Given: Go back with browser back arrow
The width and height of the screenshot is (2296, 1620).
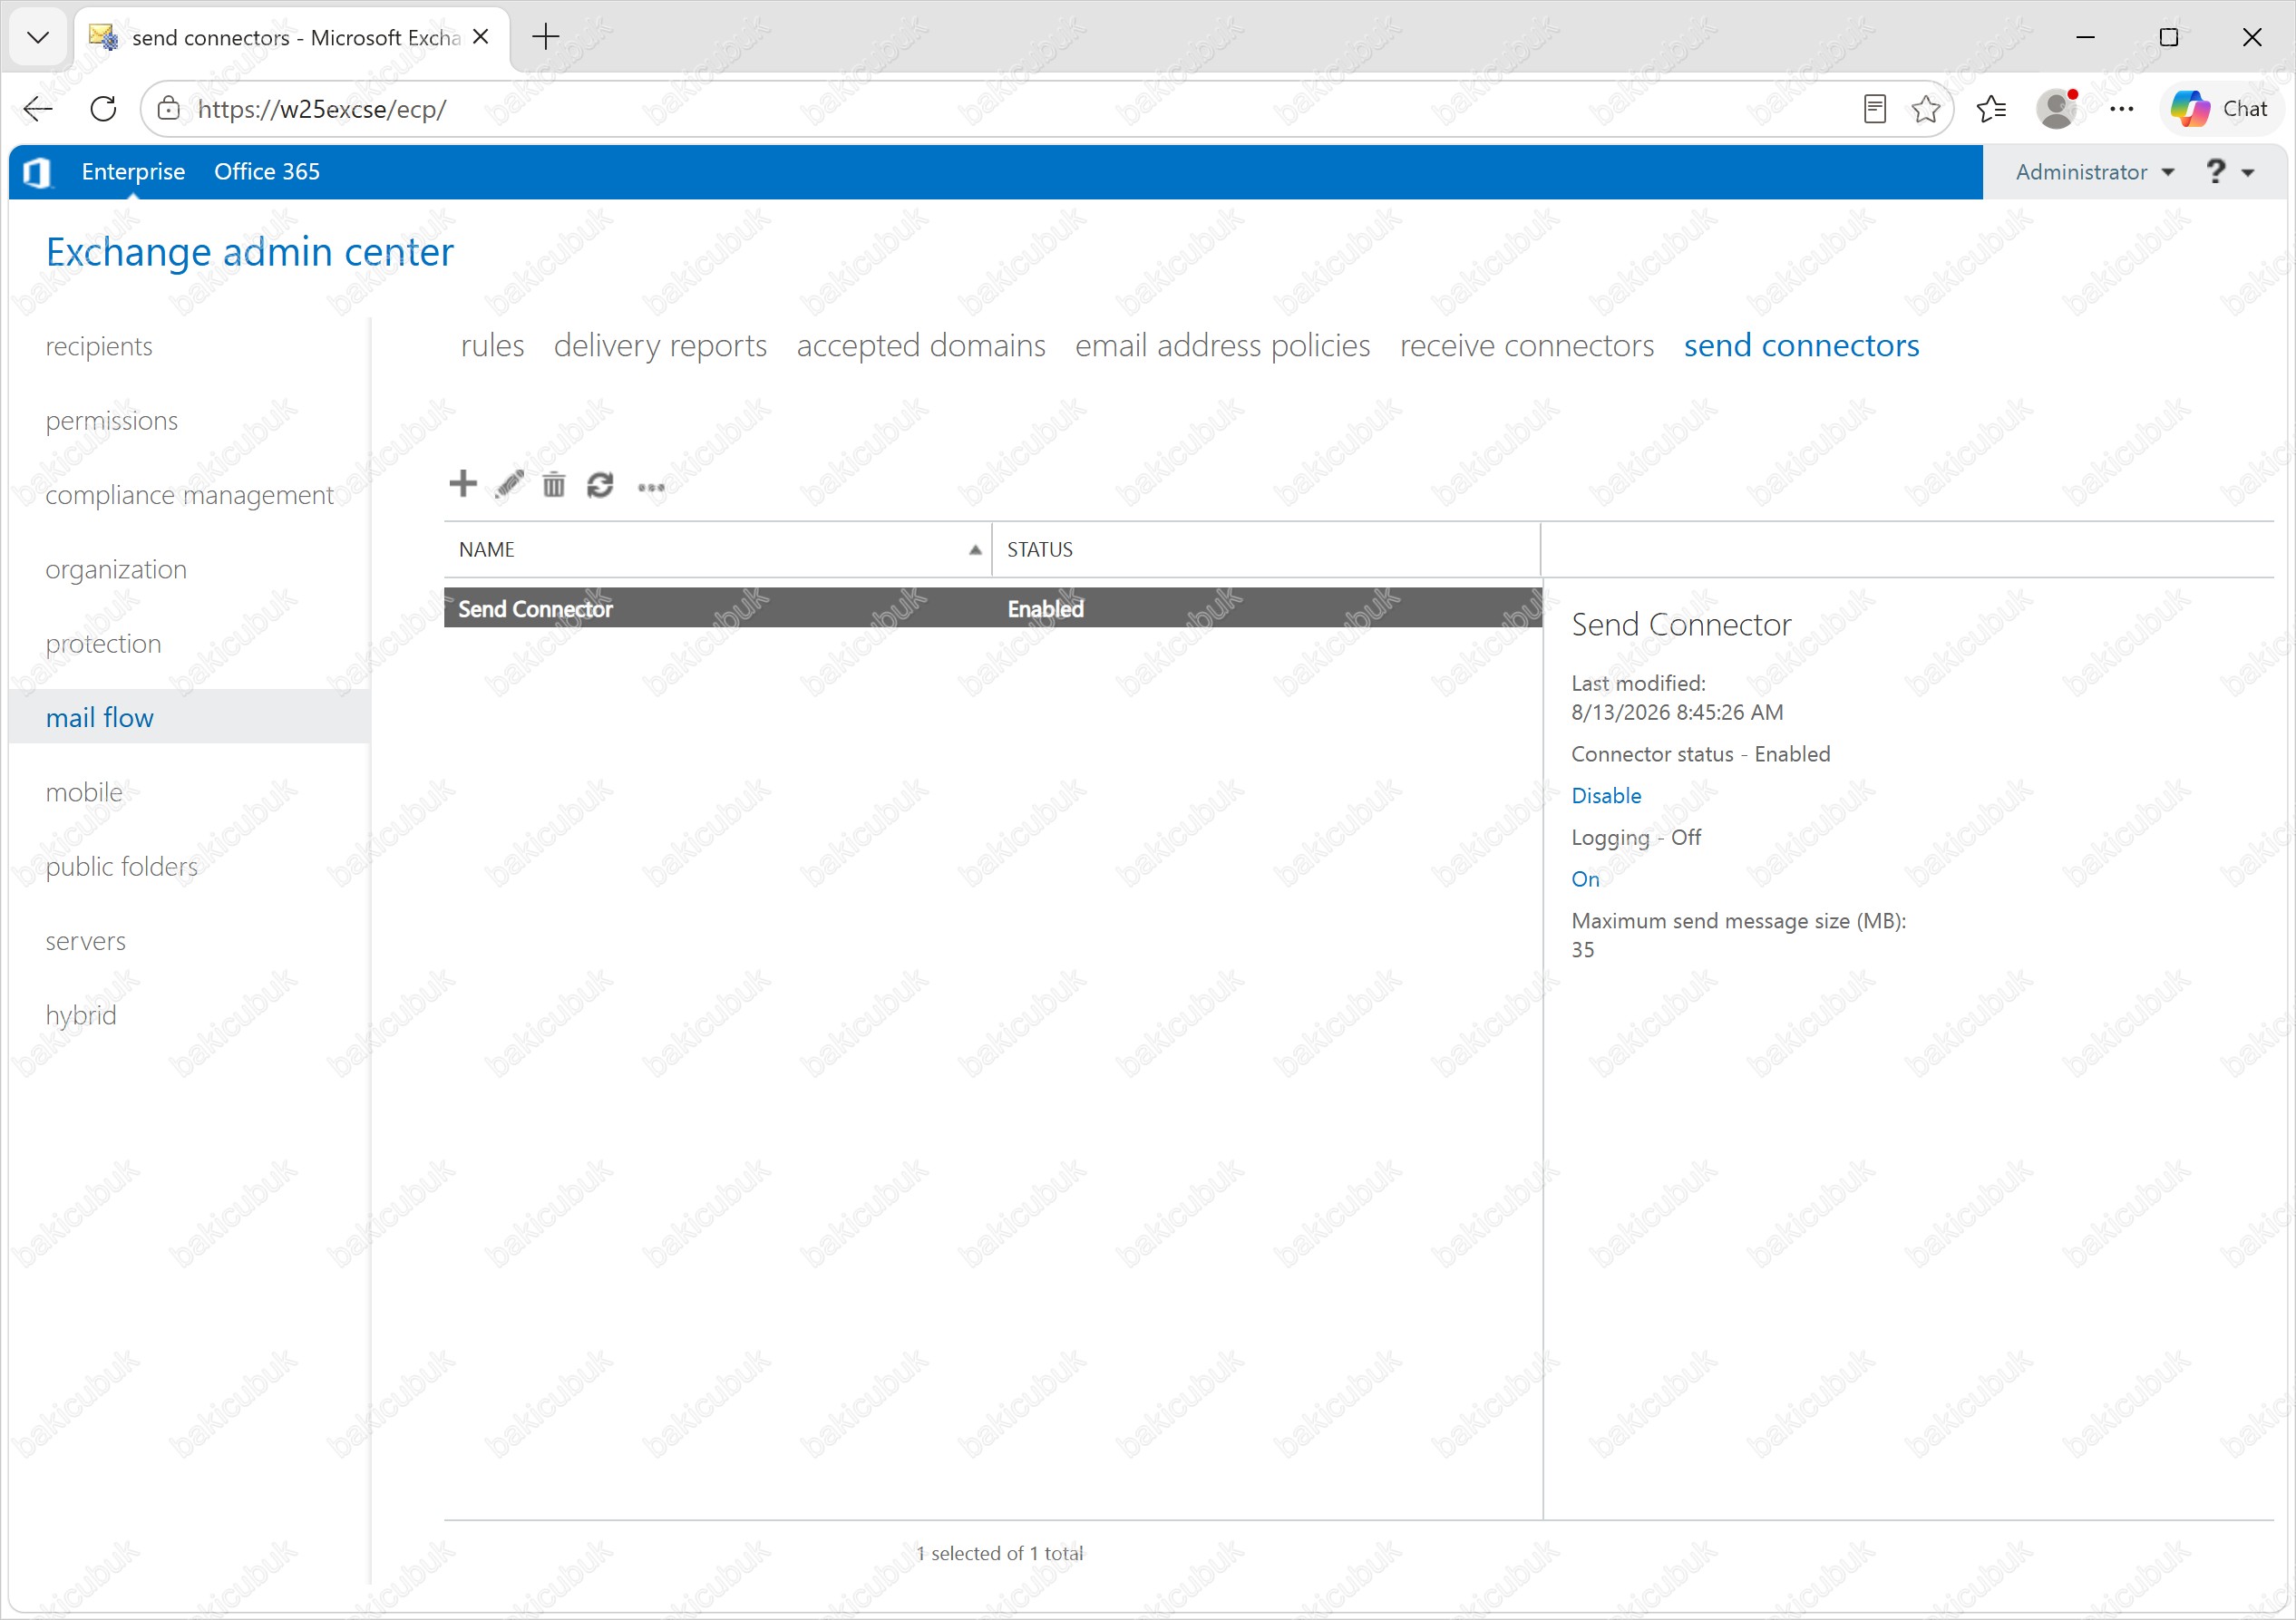Looking at the screenshot, I should [38, 108].
